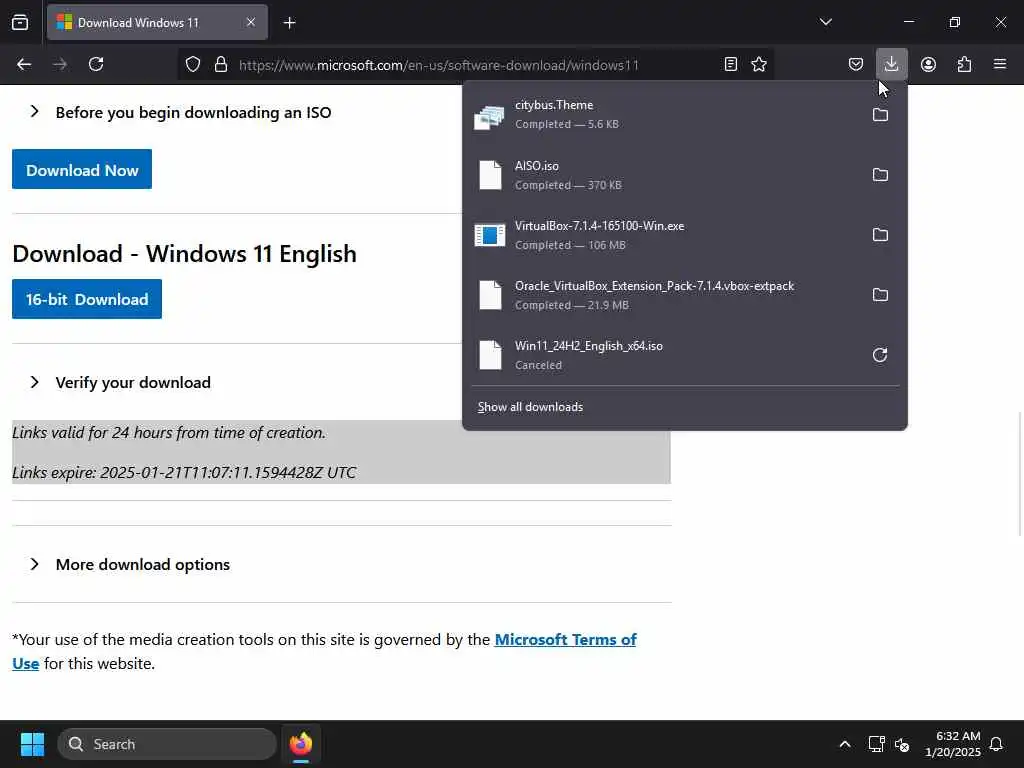
Task: Show Oracle Extension Pack in folder
Action: 880,295
